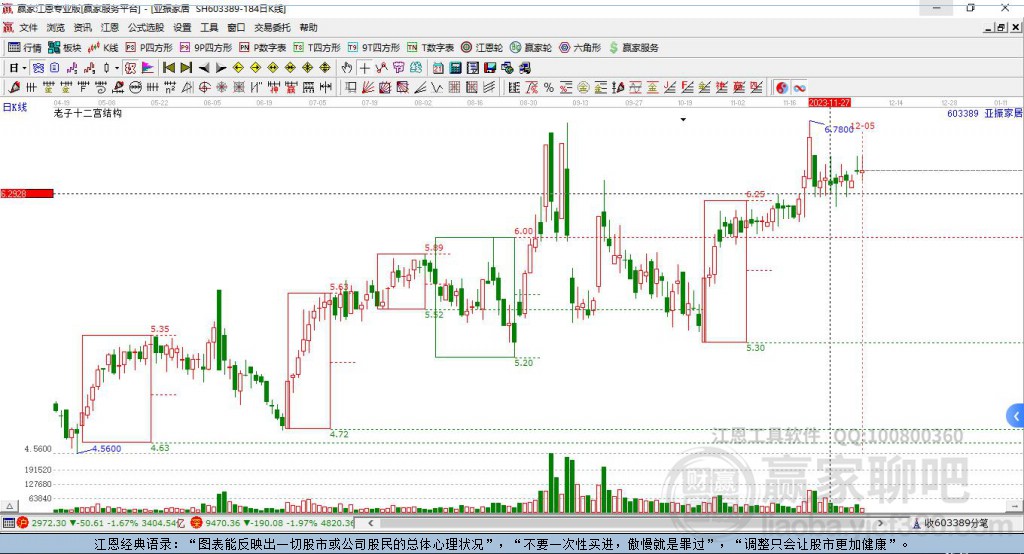
Task: Switch to the K线 candlestick chart
Action: pos(103,48)
